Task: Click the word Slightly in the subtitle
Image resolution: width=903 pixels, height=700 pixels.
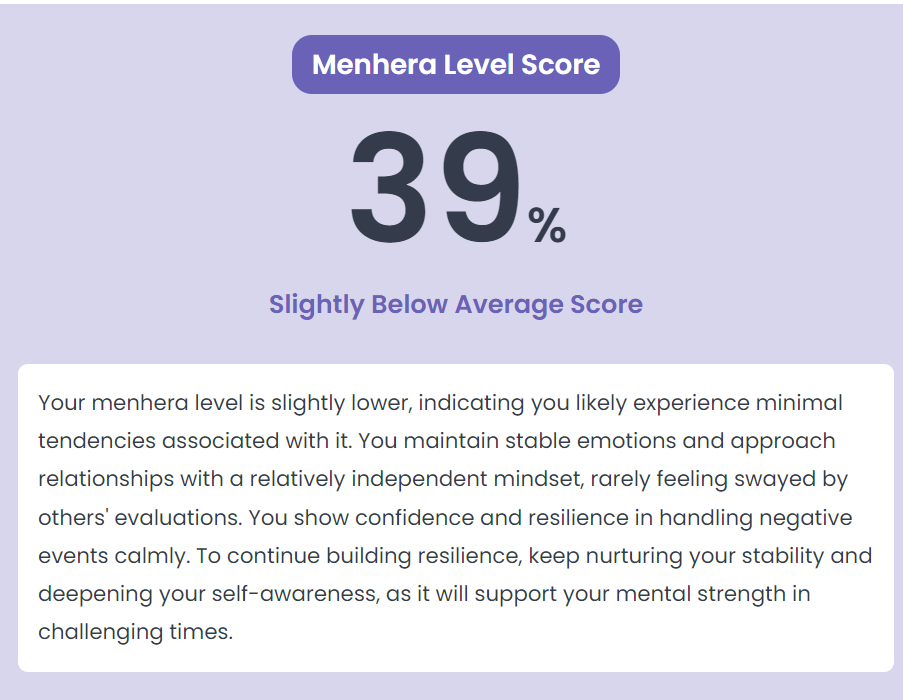Action: (x=316, y=305)
